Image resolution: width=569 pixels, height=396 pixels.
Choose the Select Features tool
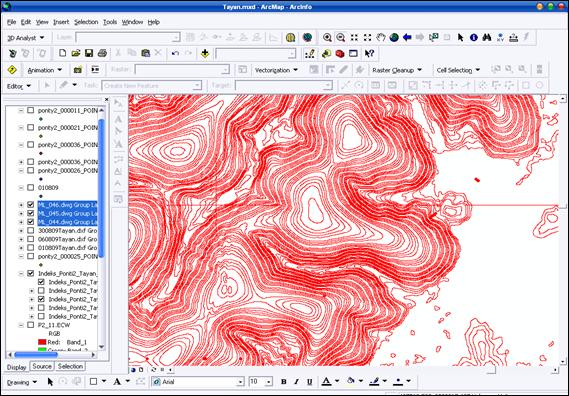point(434,37)
